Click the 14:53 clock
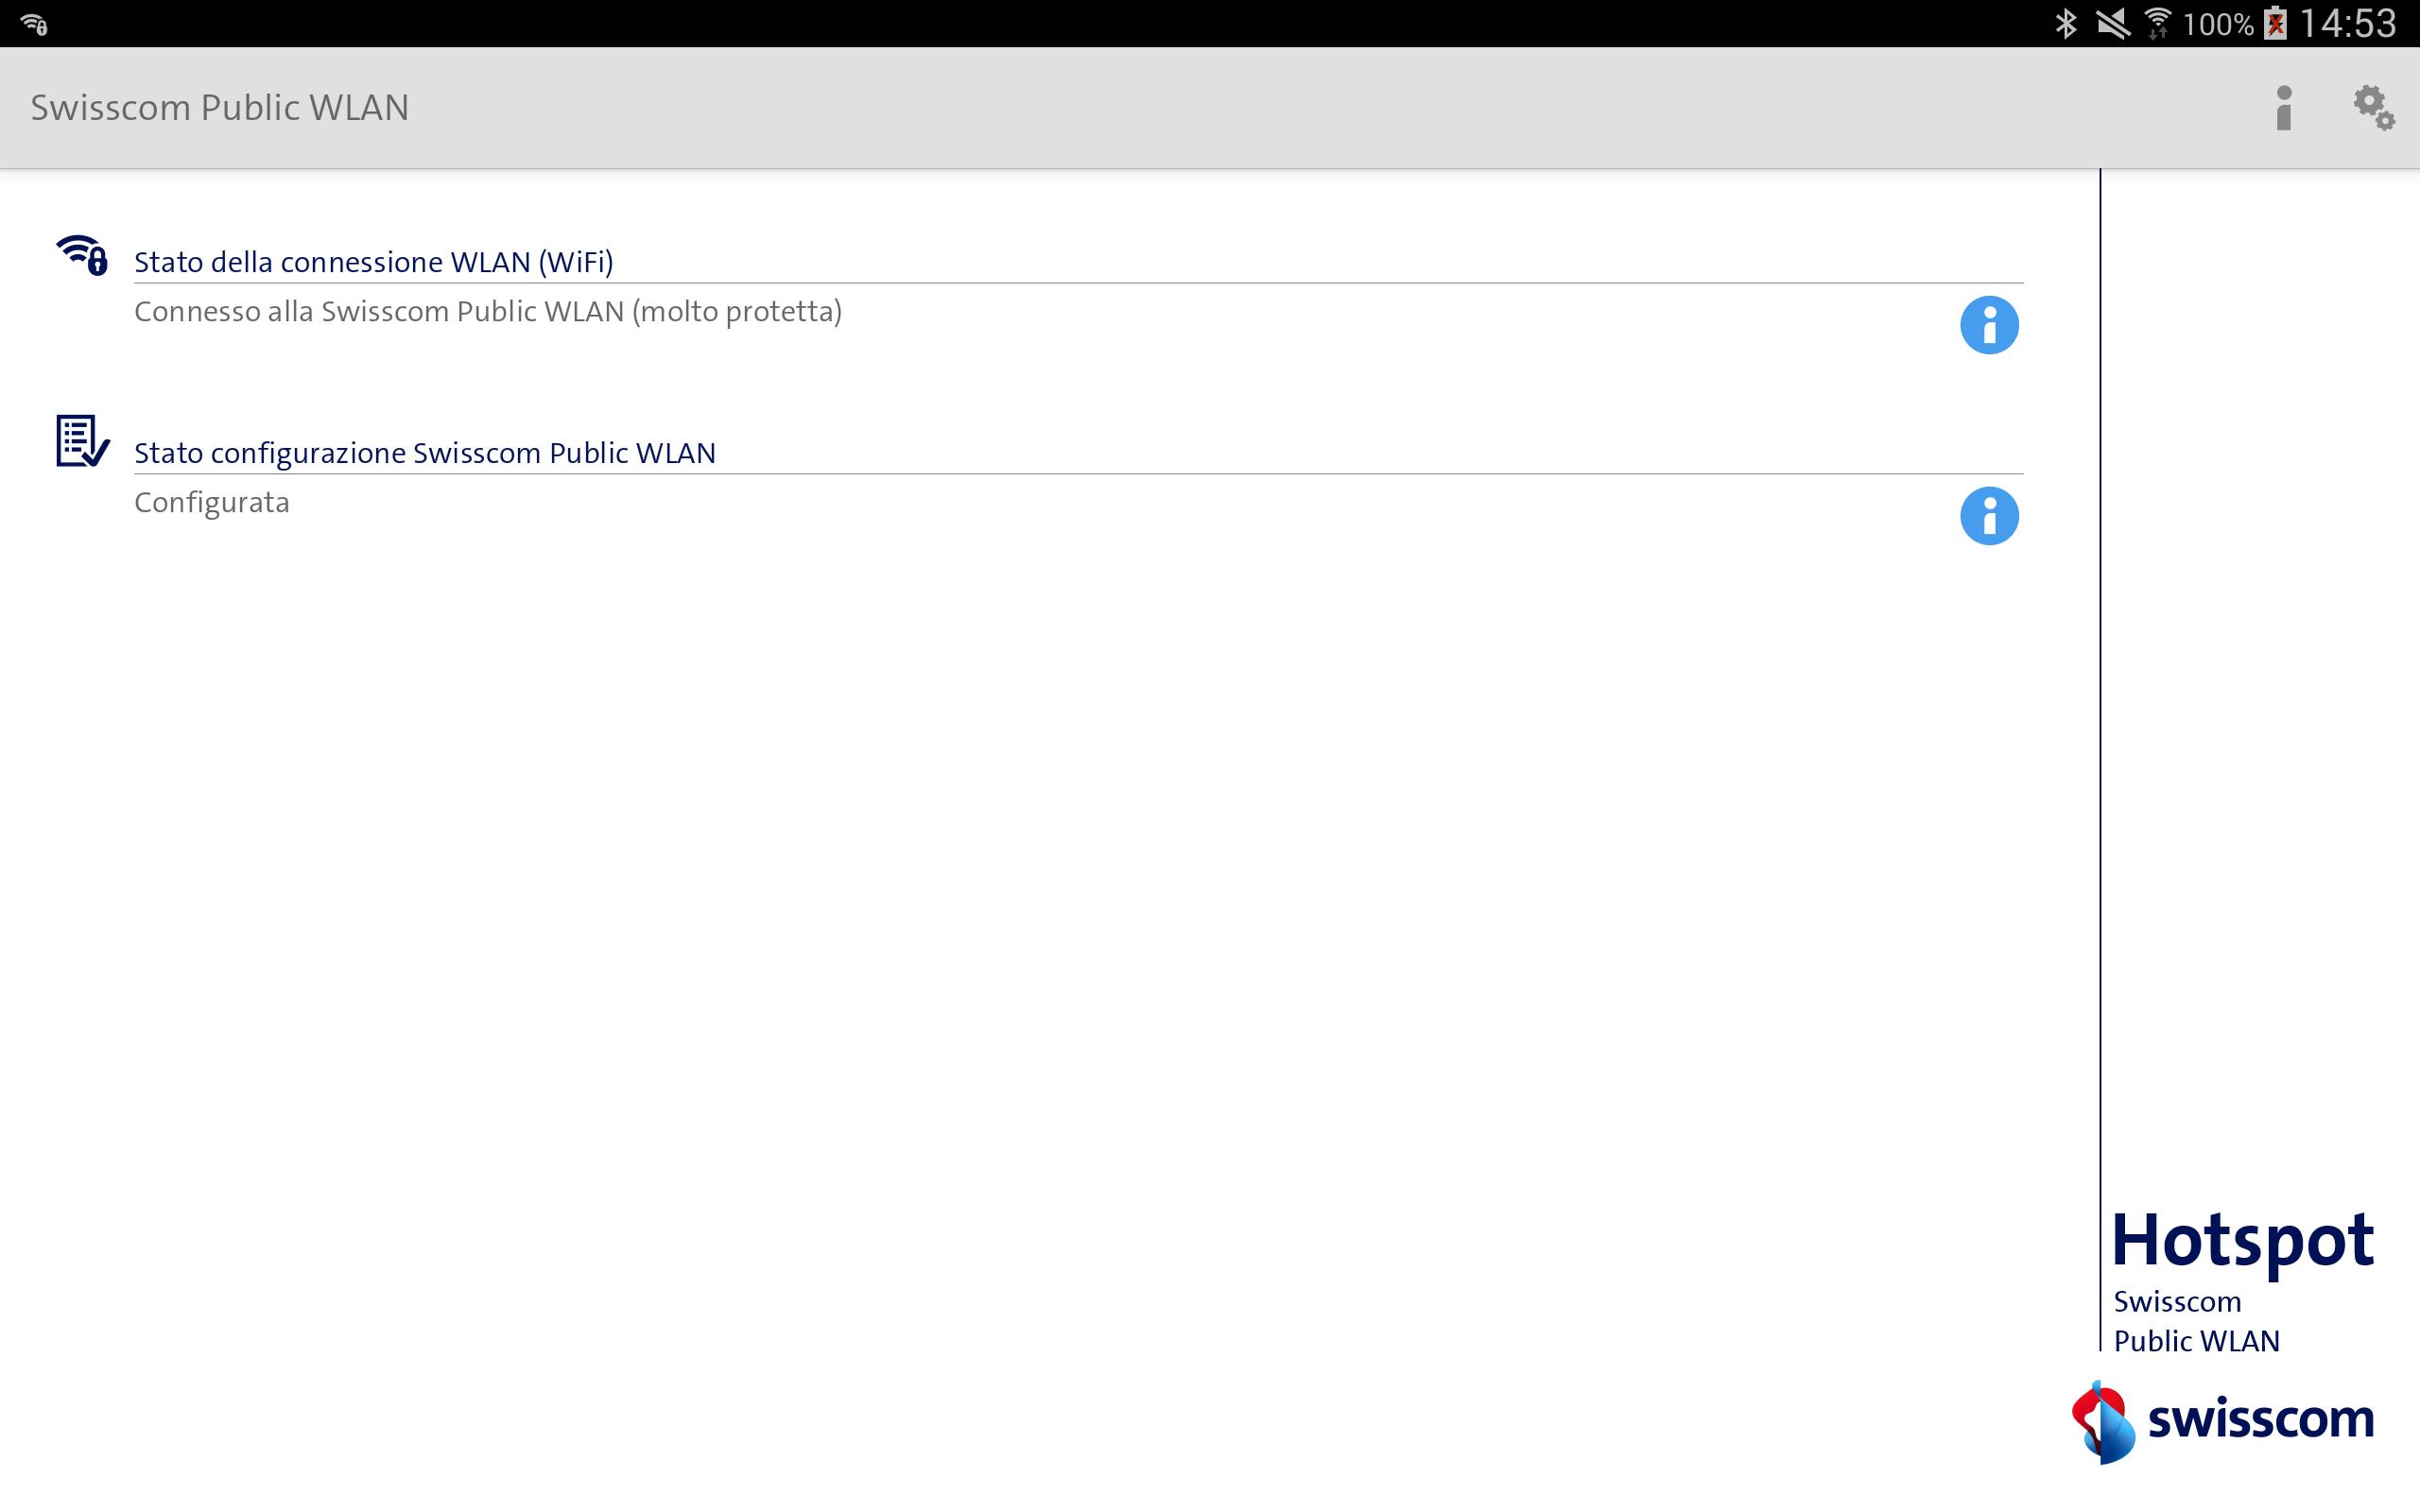The width and height of the screenshot is (2420, 1512). click(2348, 23)
